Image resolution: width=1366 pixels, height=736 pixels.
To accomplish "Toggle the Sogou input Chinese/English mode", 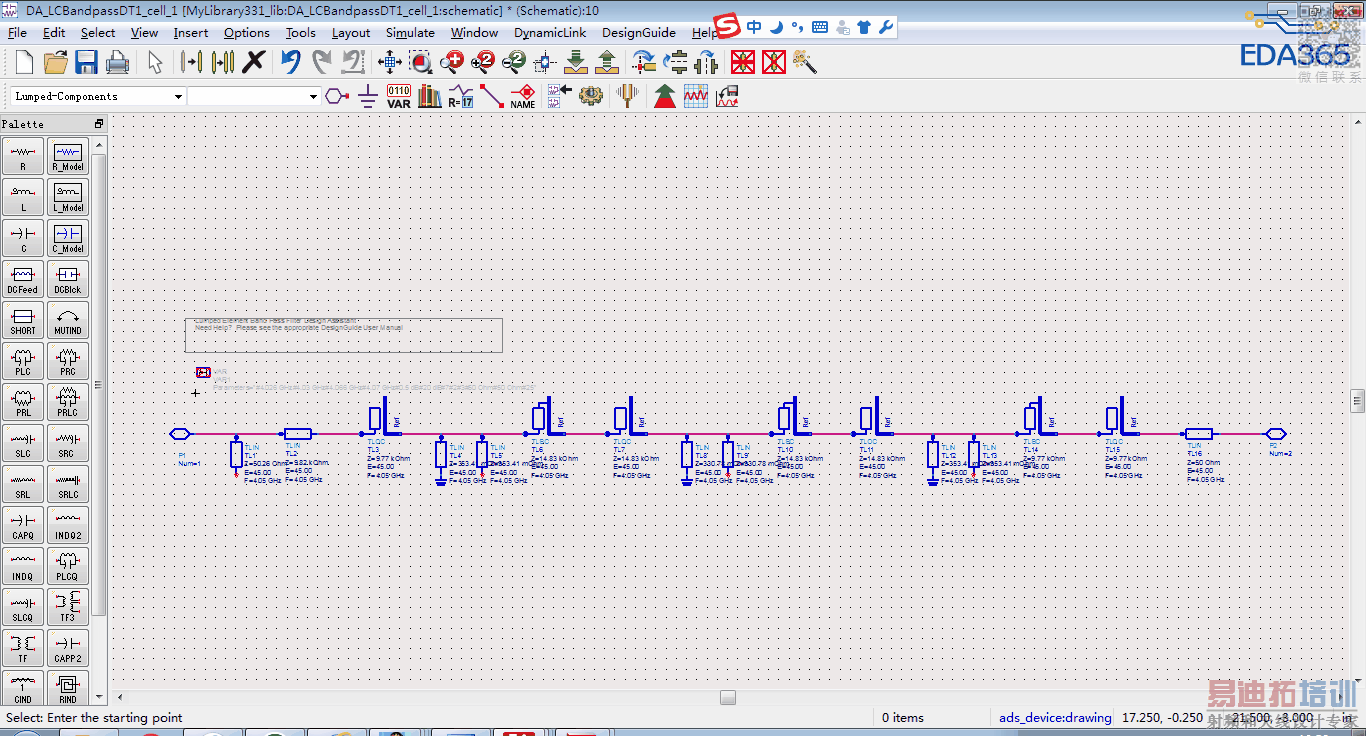I will 755,27.
